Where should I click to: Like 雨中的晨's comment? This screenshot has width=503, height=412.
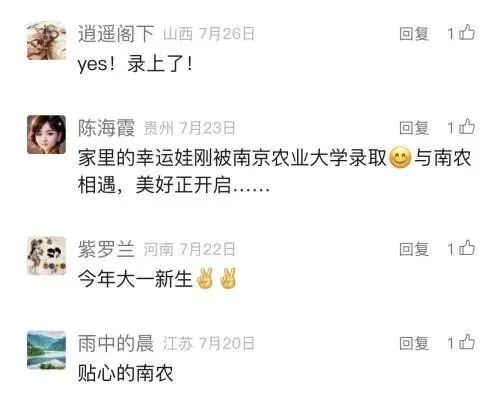coord(467,343)
